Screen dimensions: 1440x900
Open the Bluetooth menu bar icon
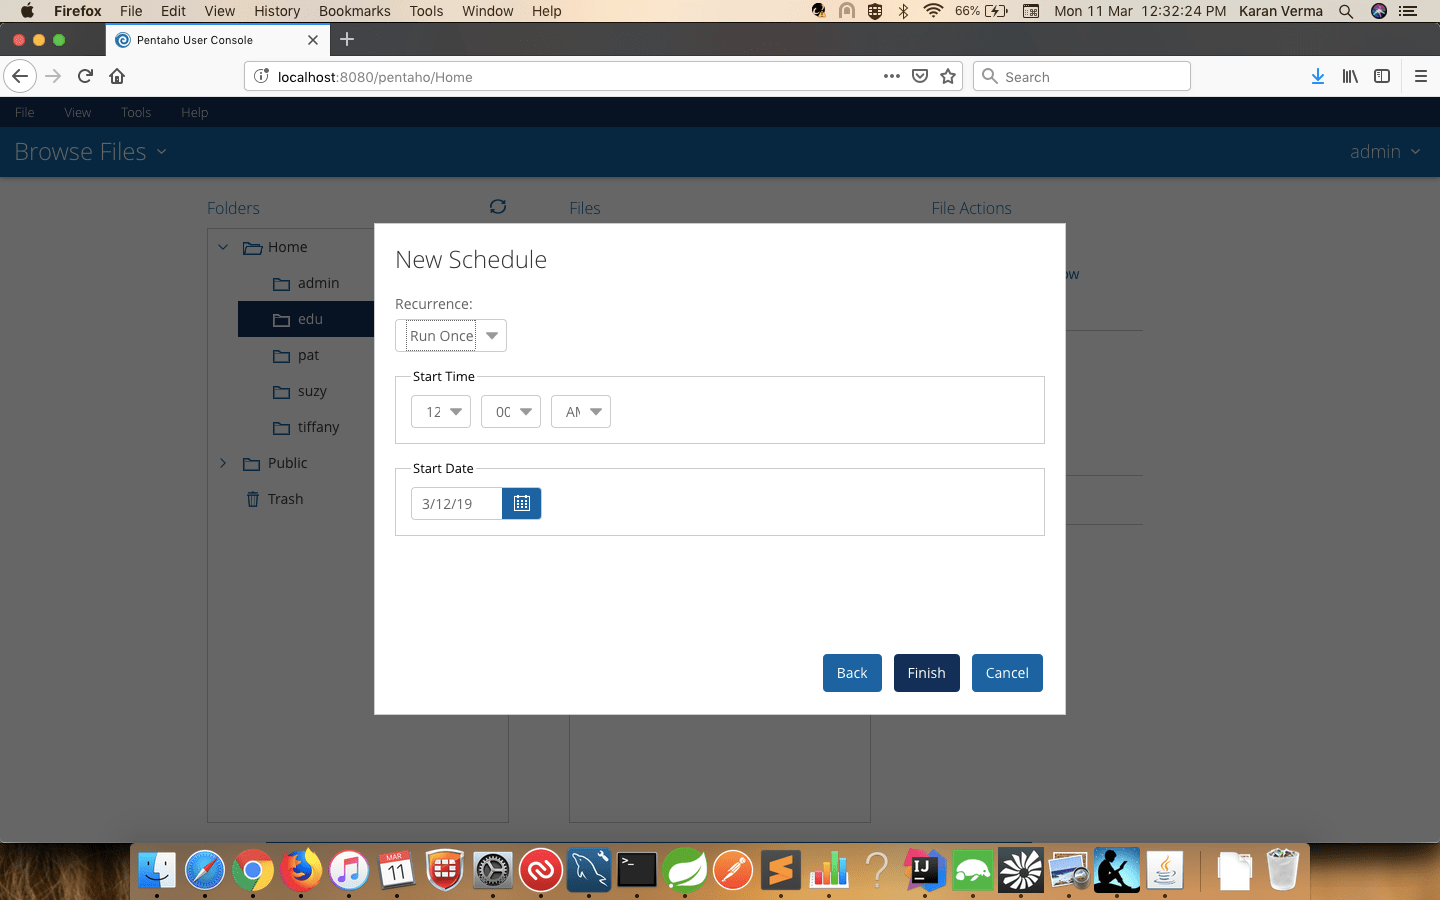[x=904, y=11]
